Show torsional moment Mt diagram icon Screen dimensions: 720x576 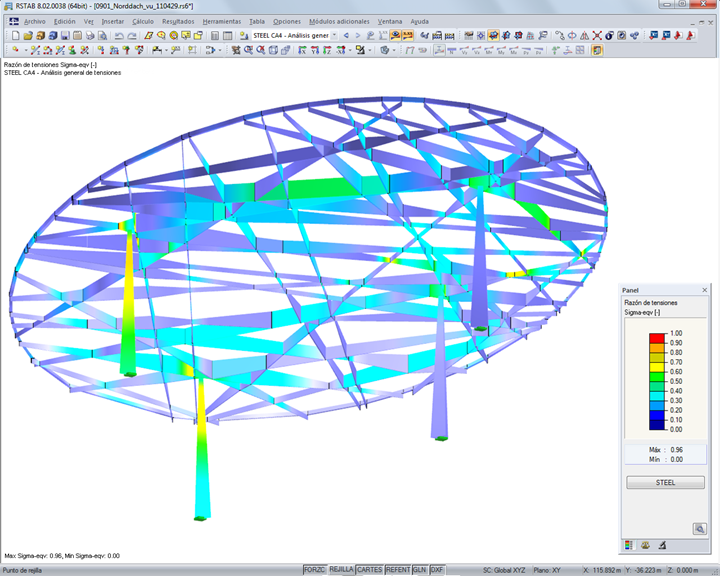[x=489, y=50]
